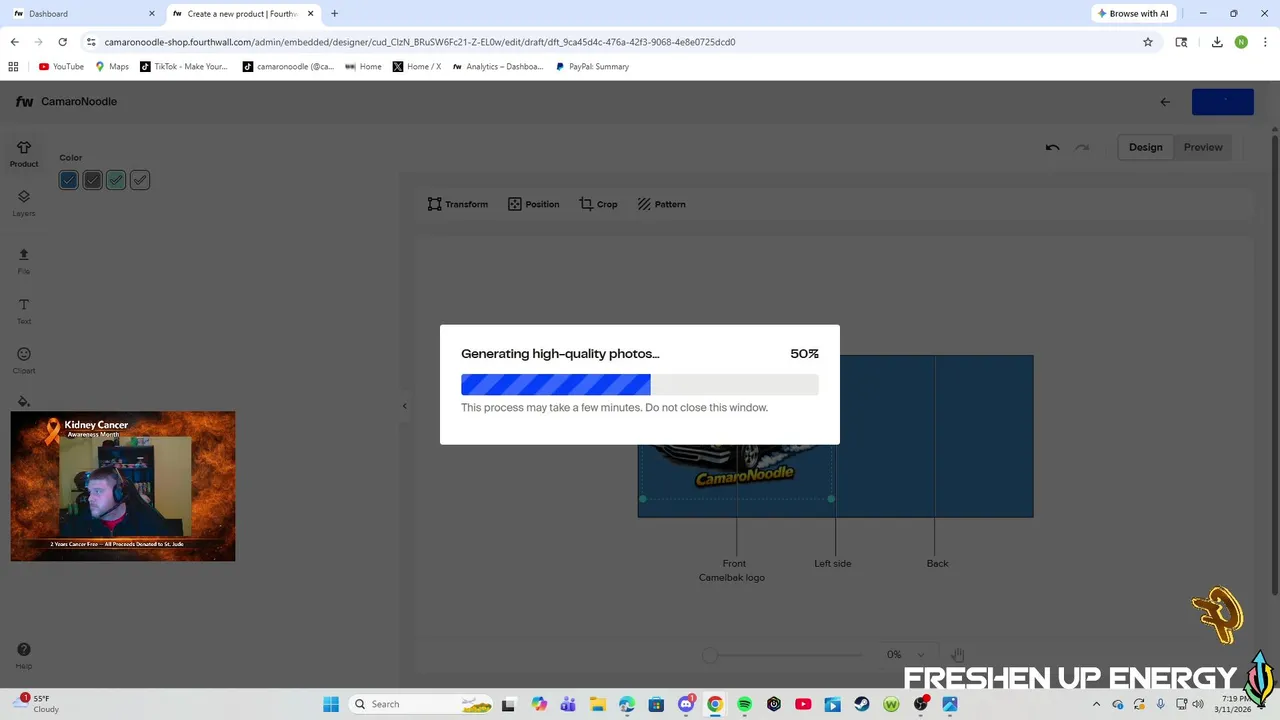Close the Dashboard browser tab
This screenshot has height=720, width=1280.
tap(152, 14)
